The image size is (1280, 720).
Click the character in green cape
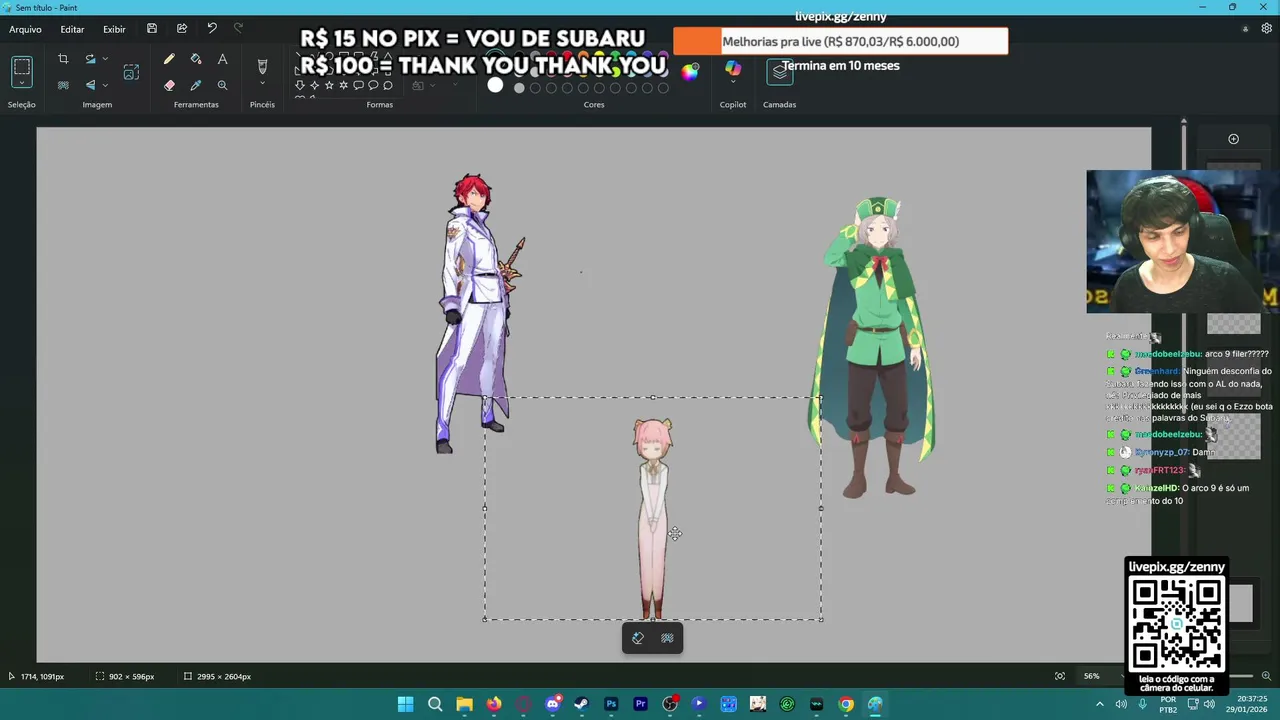[x=874, y=346]
